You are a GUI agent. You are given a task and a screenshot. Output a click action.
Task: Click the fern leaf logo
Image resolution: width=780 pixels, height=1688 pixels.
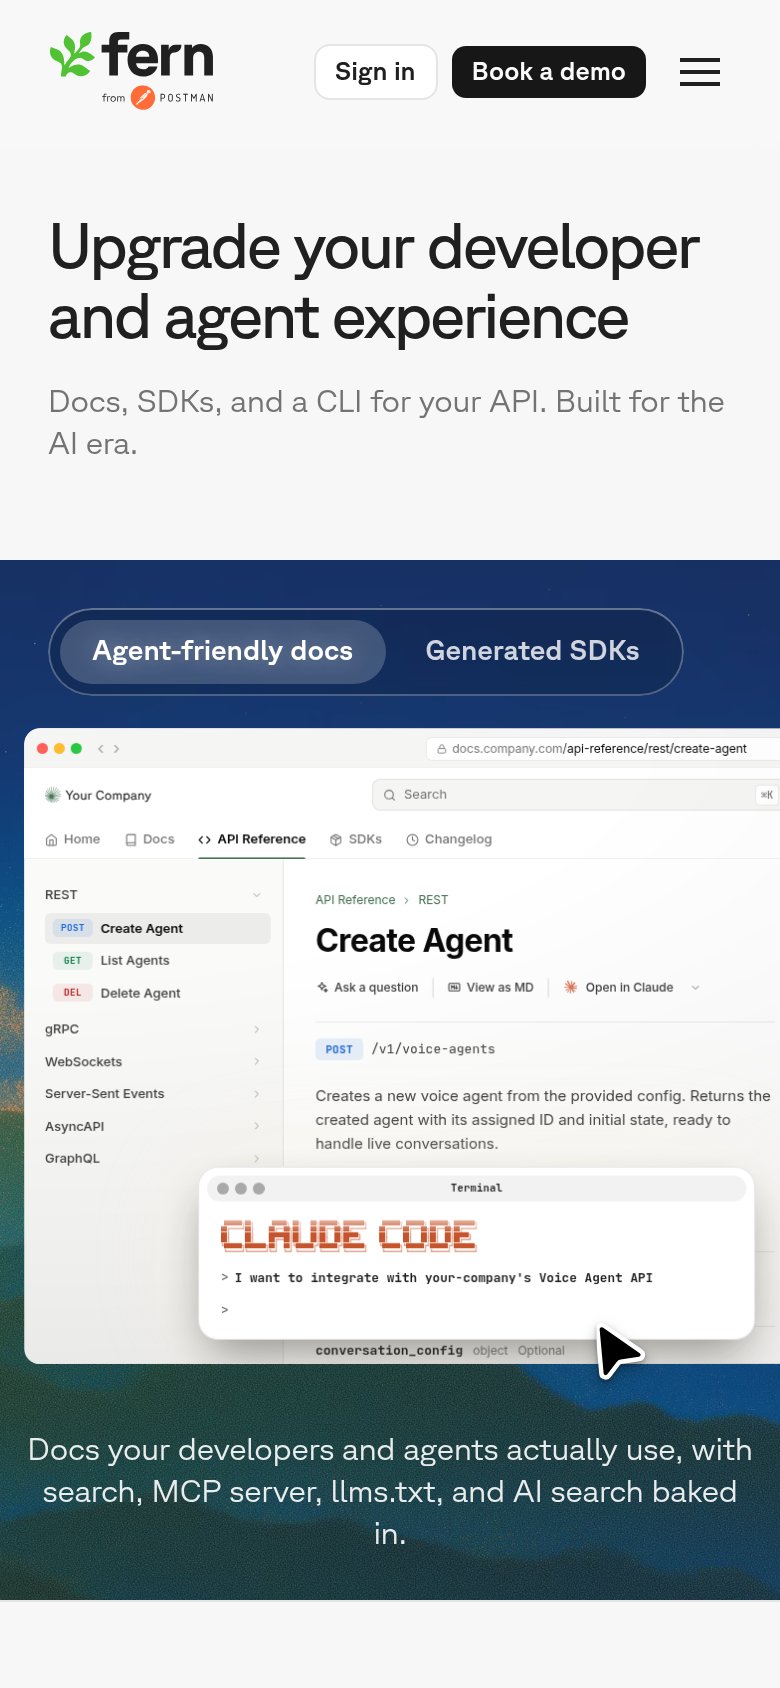pyautogui.click(x=72, y=55)
